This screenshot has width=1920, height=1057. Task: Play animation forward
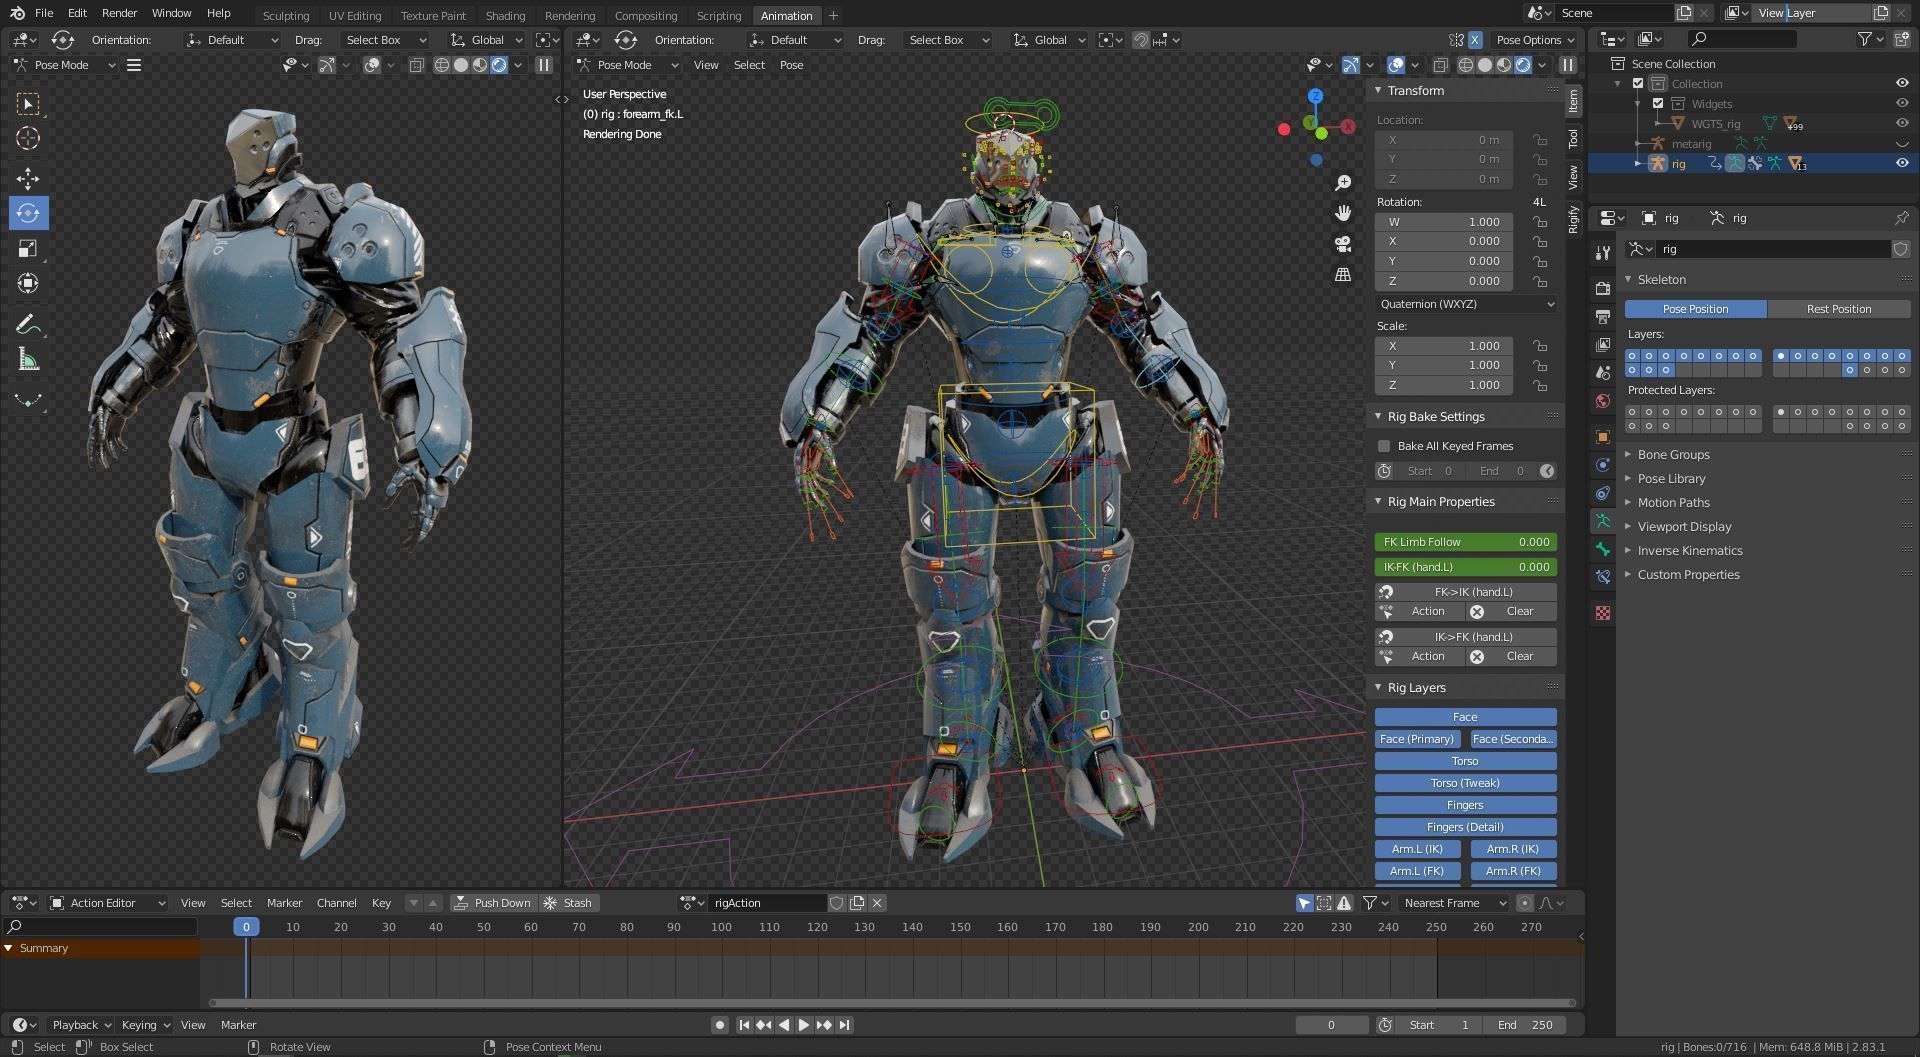[x=803, y=1025]
